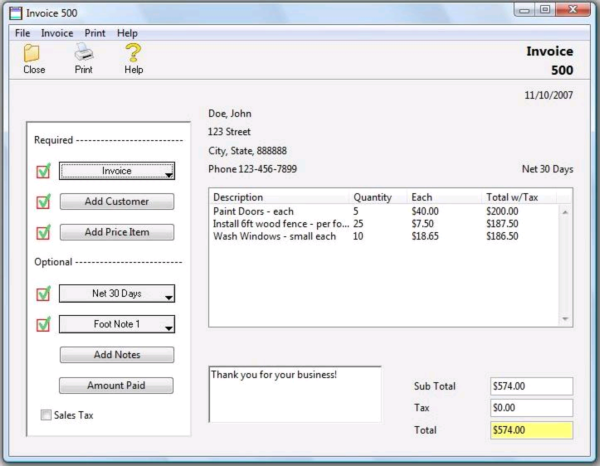Open the Print menu in menu bar
600x466 pixels.
tap(95, 33)
